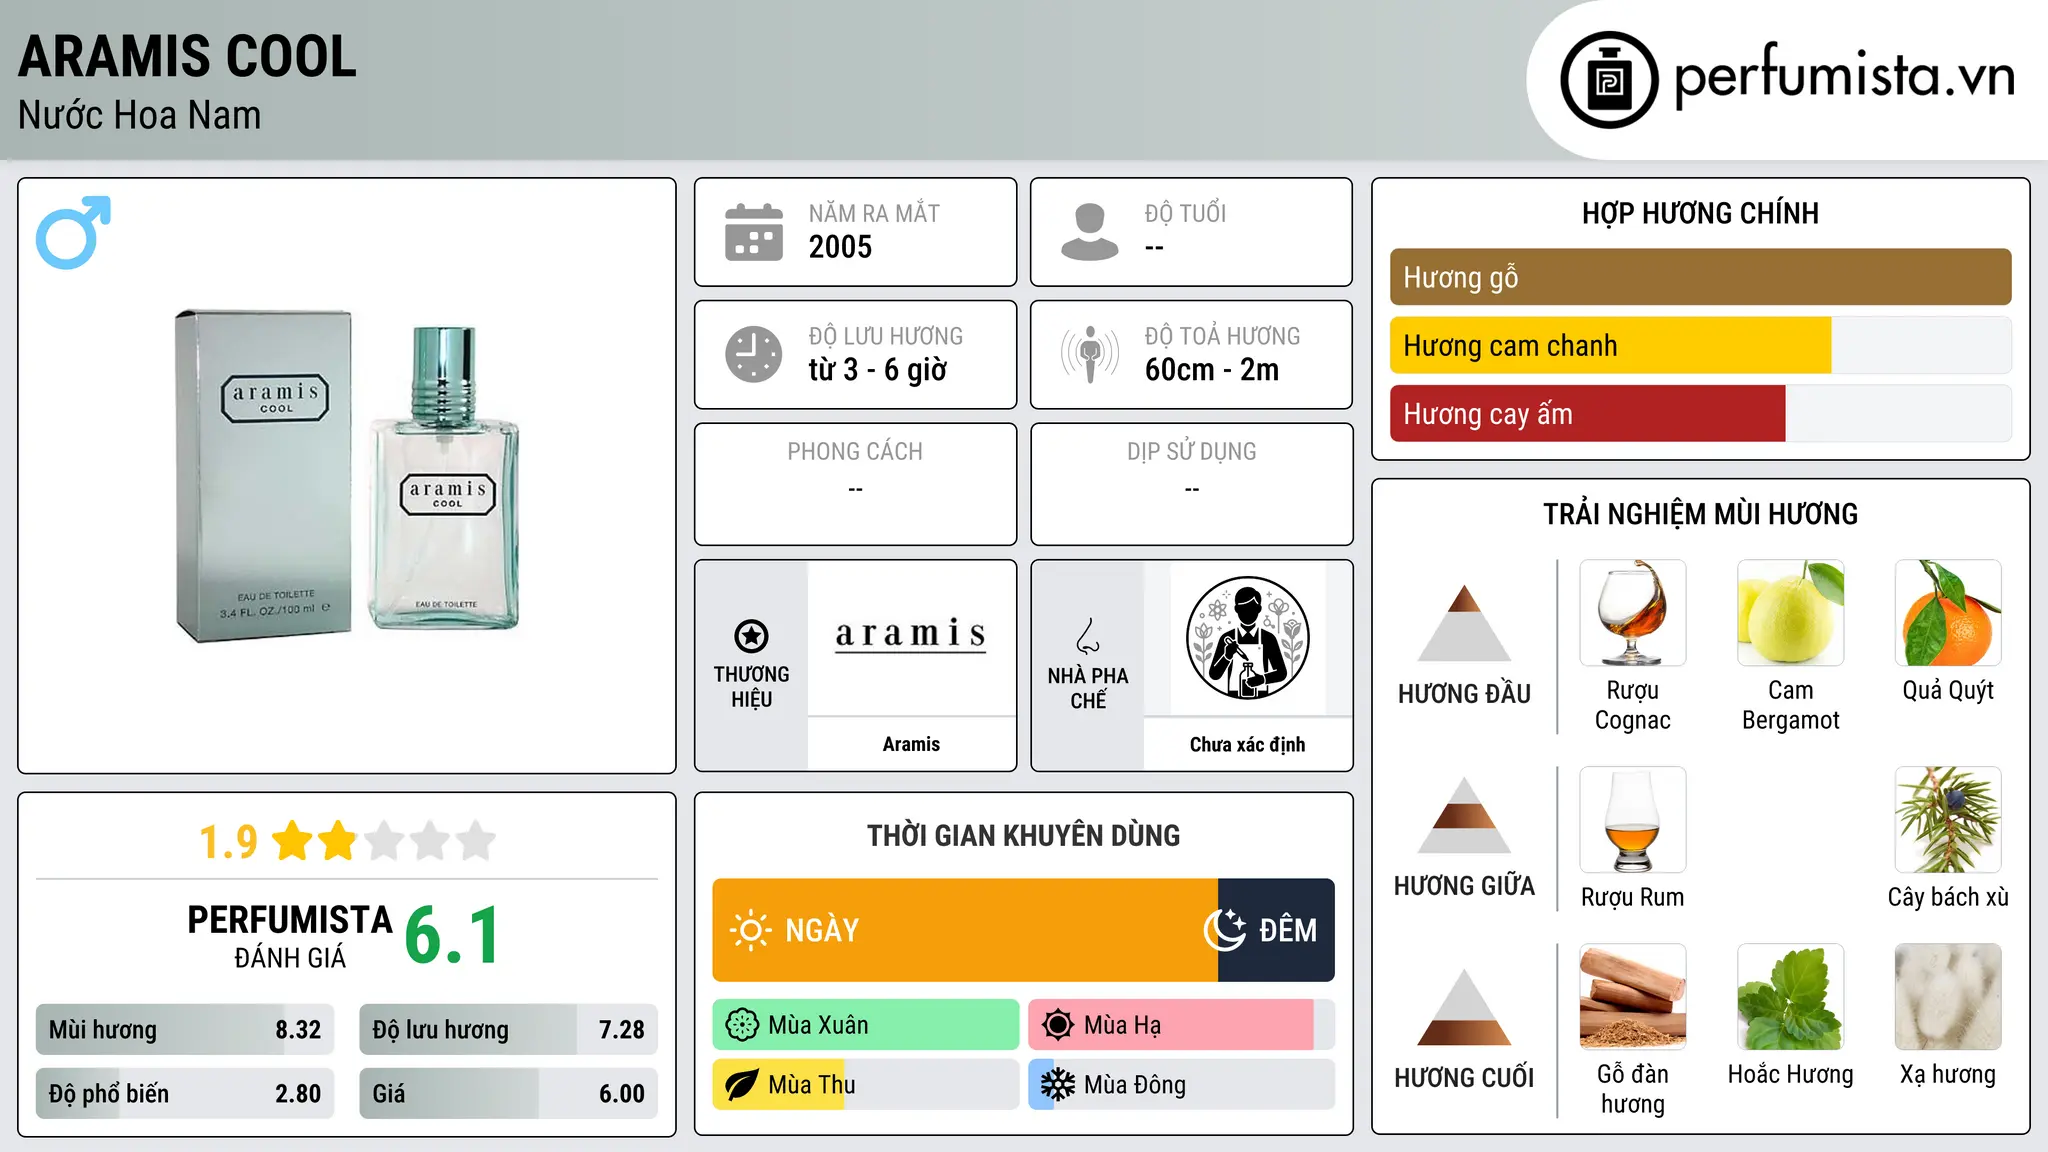Click the perfumista.vn bottle logo icon
The width and height of the screenshot is (2048, 1152).
1609,80
